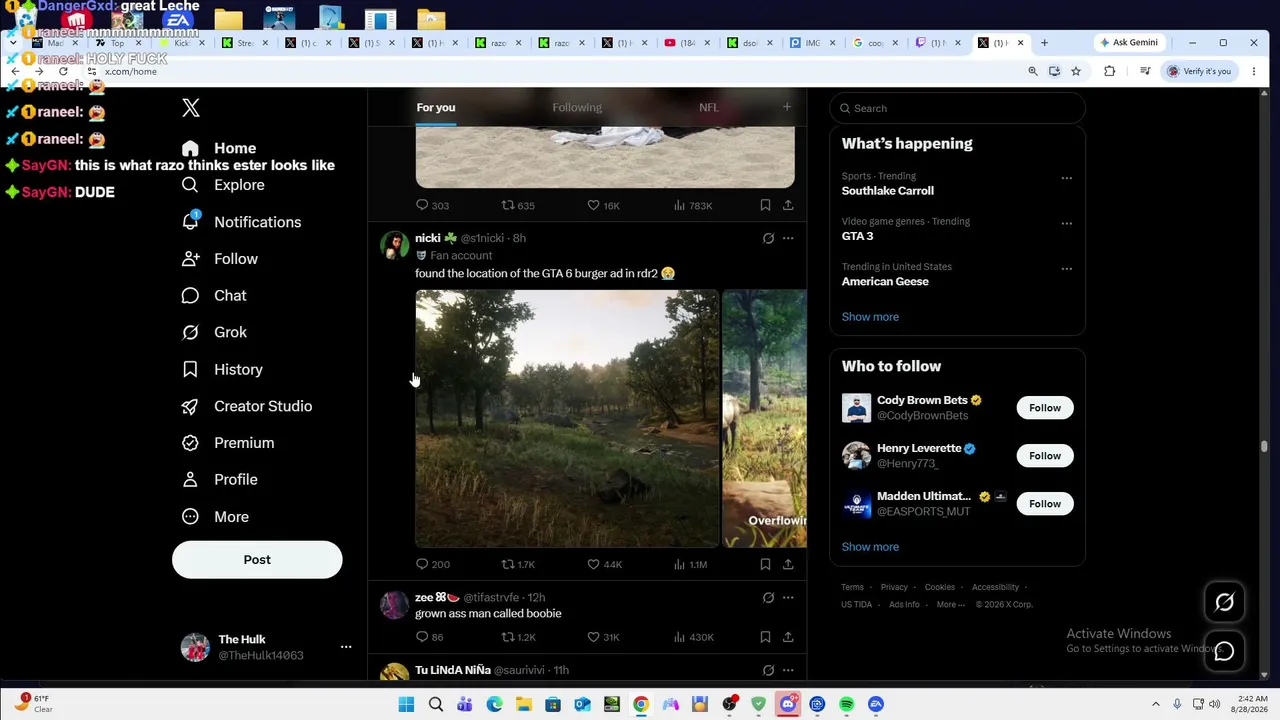
Task: Open Creator Studio from the sidebar
Action: pos(247,406)
